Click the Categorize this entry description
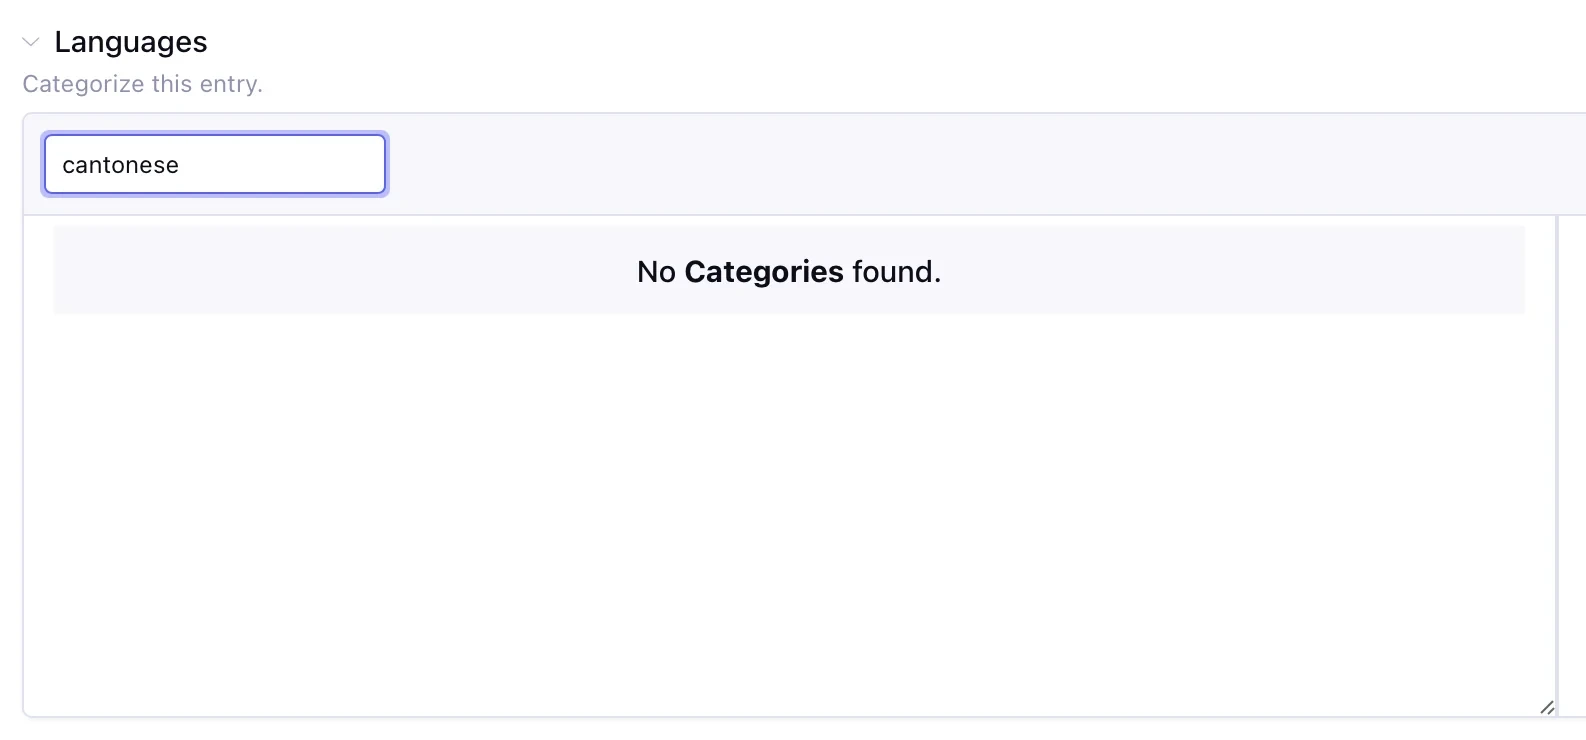 click(x=142, y=84)
